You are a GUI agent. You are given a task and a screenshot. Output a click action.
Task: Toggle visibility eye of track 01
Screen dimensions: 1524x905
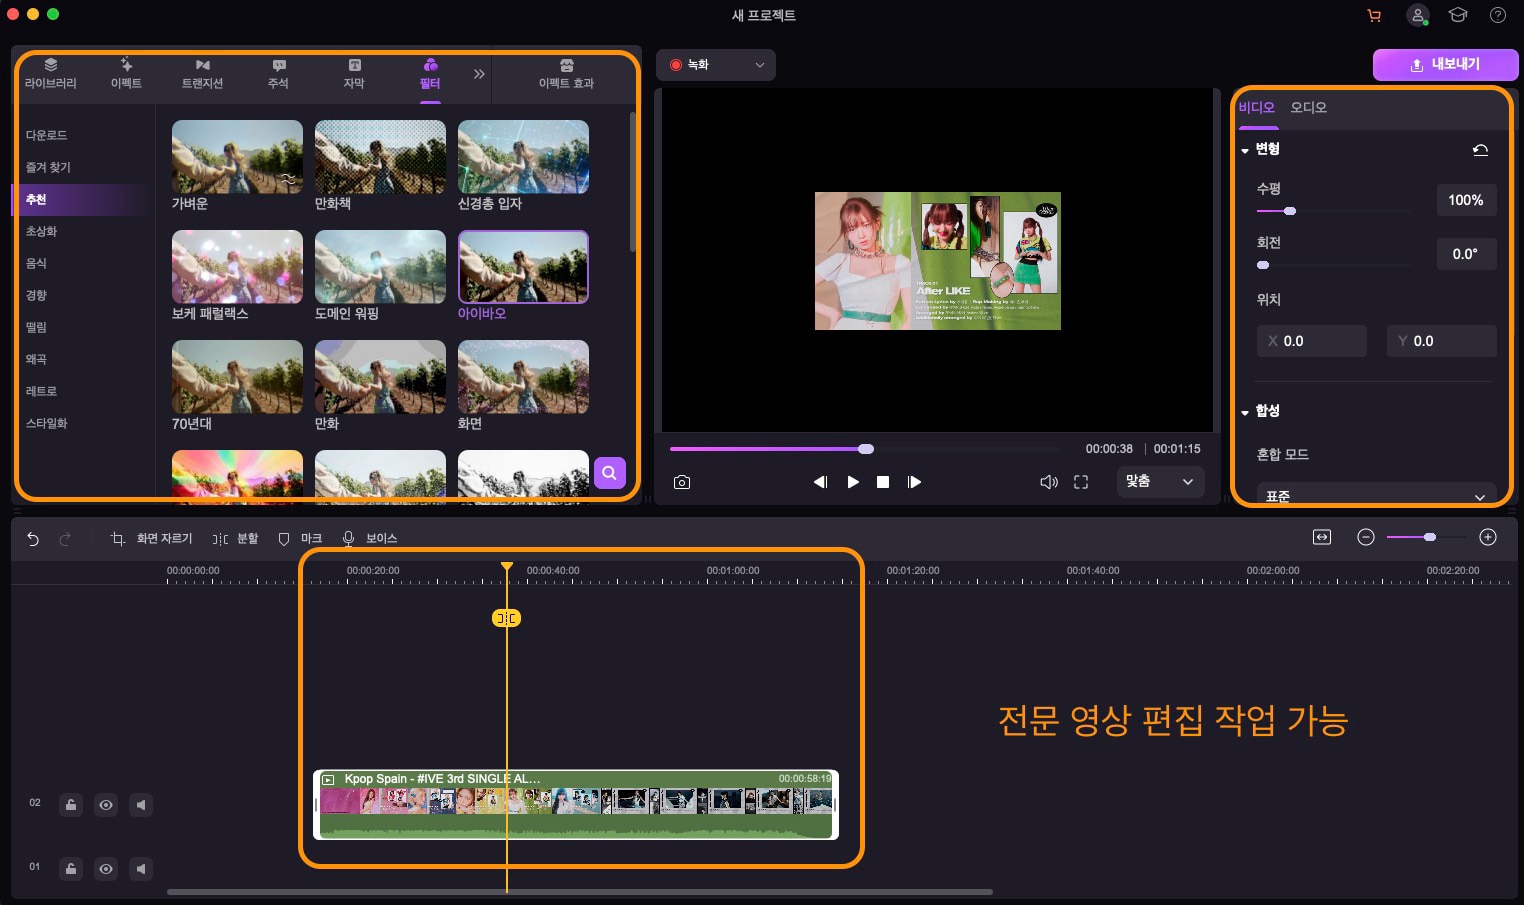(x=106, y=869)
